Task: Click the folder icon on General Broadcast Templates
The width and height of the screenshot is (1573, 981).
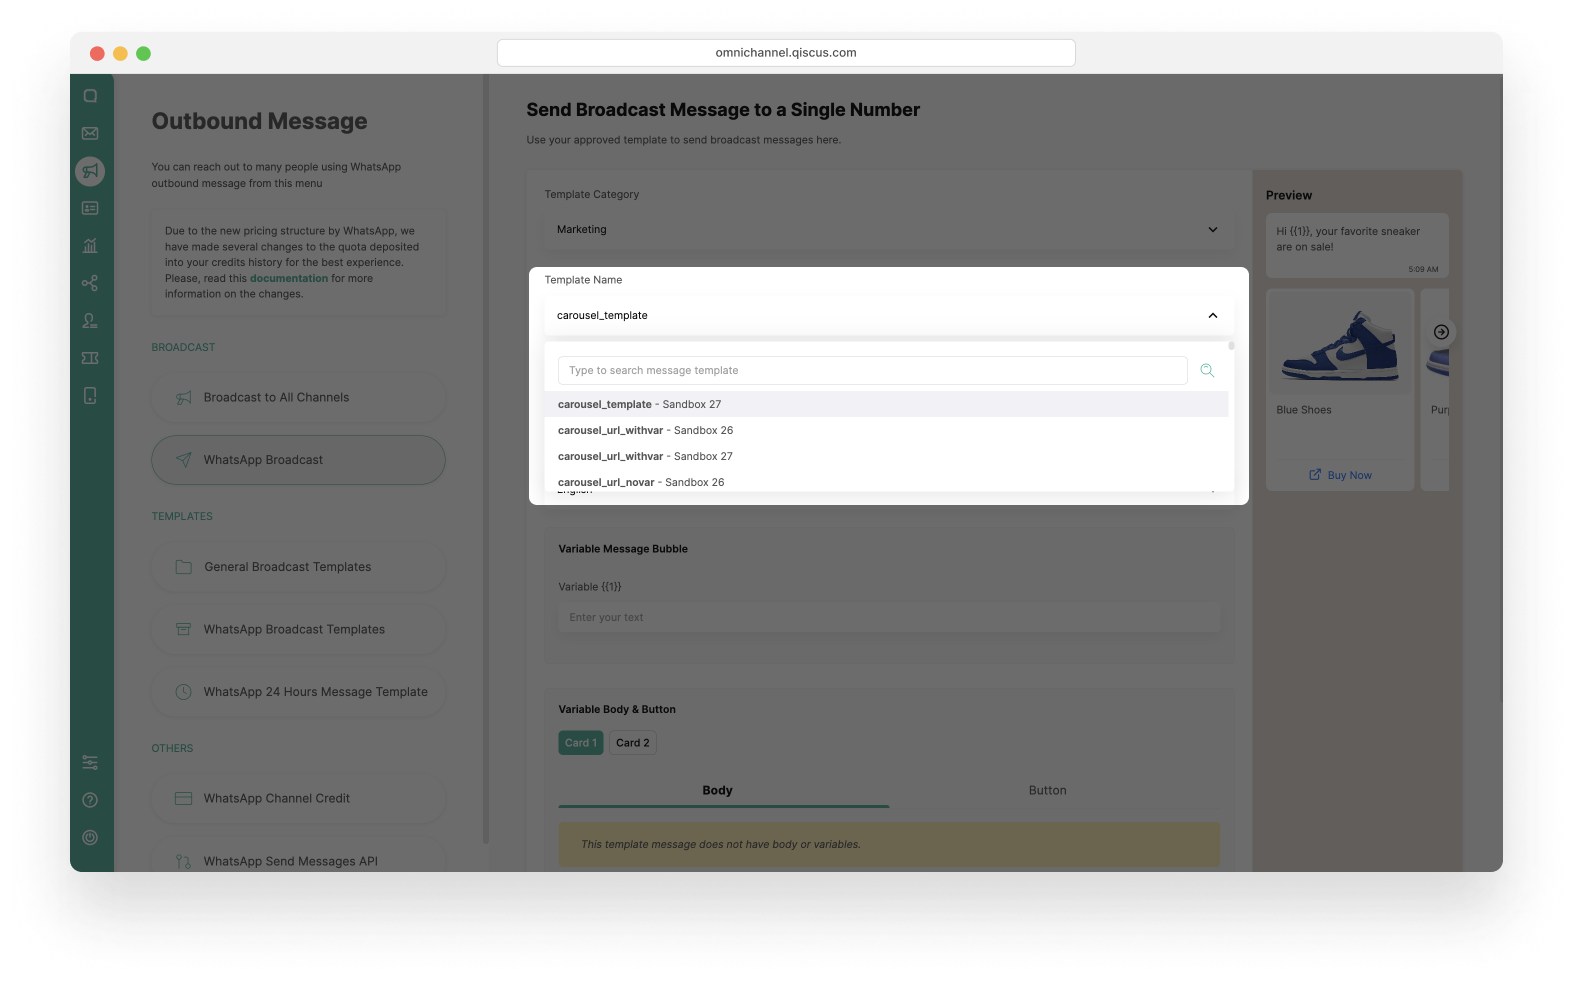Action: click(184, 567)
